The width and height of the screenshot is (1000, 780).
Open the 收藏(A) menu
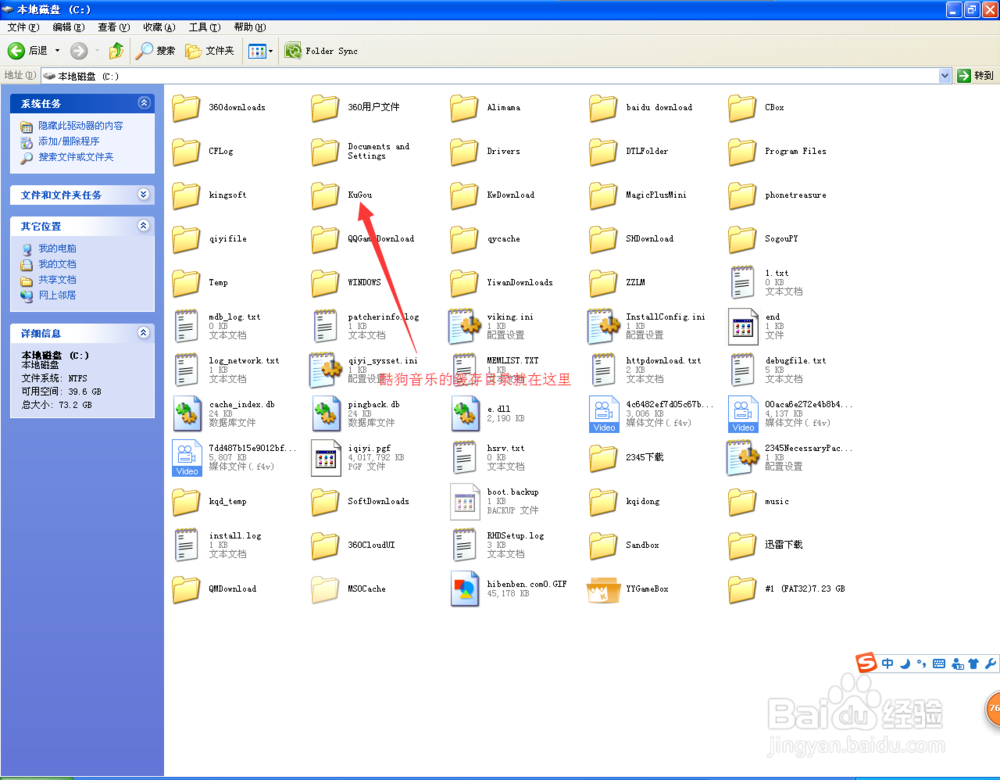tap(159, 27)
